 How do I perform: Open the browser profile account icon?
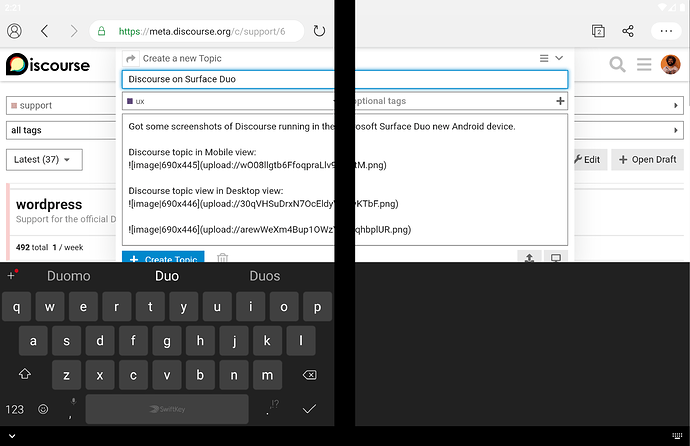15,31
